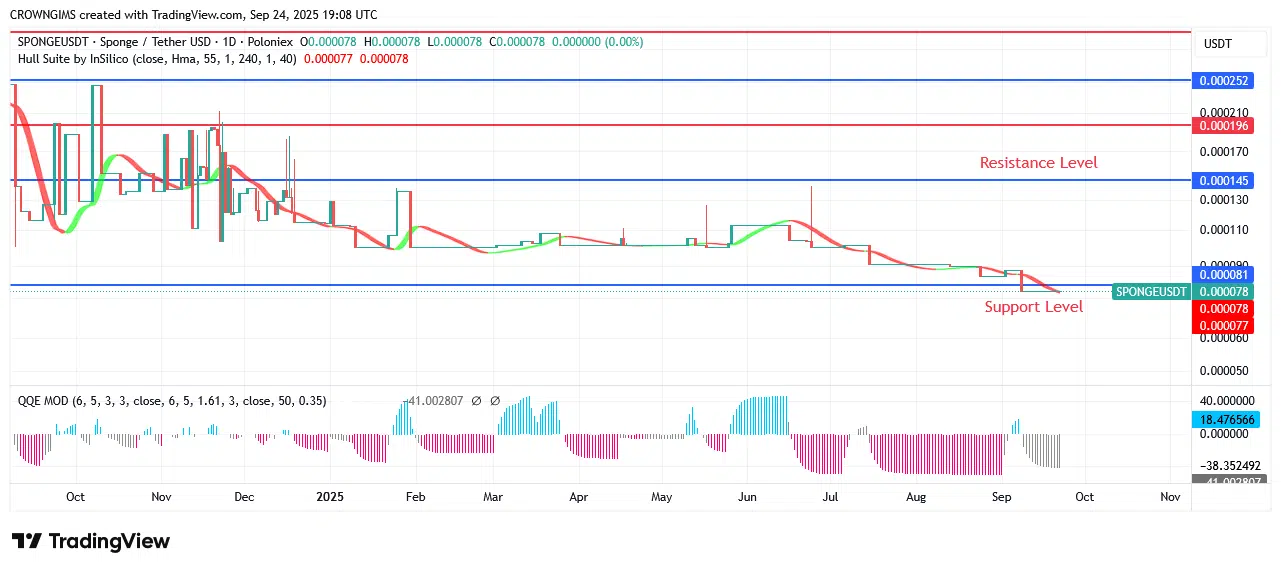Viewport: 1281px width, 571px height.
Task: Click the teal 0.000078 current price label
Action: tap(1225, 291)
